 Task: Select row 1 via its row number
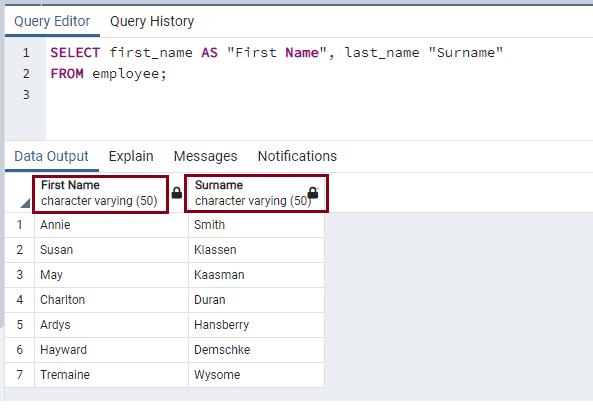click(x=20, y=225)
